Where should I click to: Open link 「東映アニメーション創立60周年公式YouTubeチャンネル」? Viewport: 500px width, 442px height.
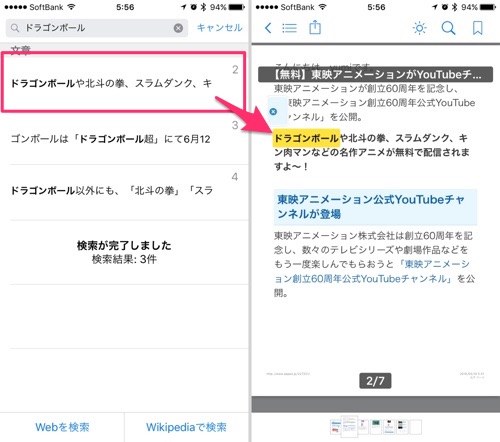[x=372, y=271]
